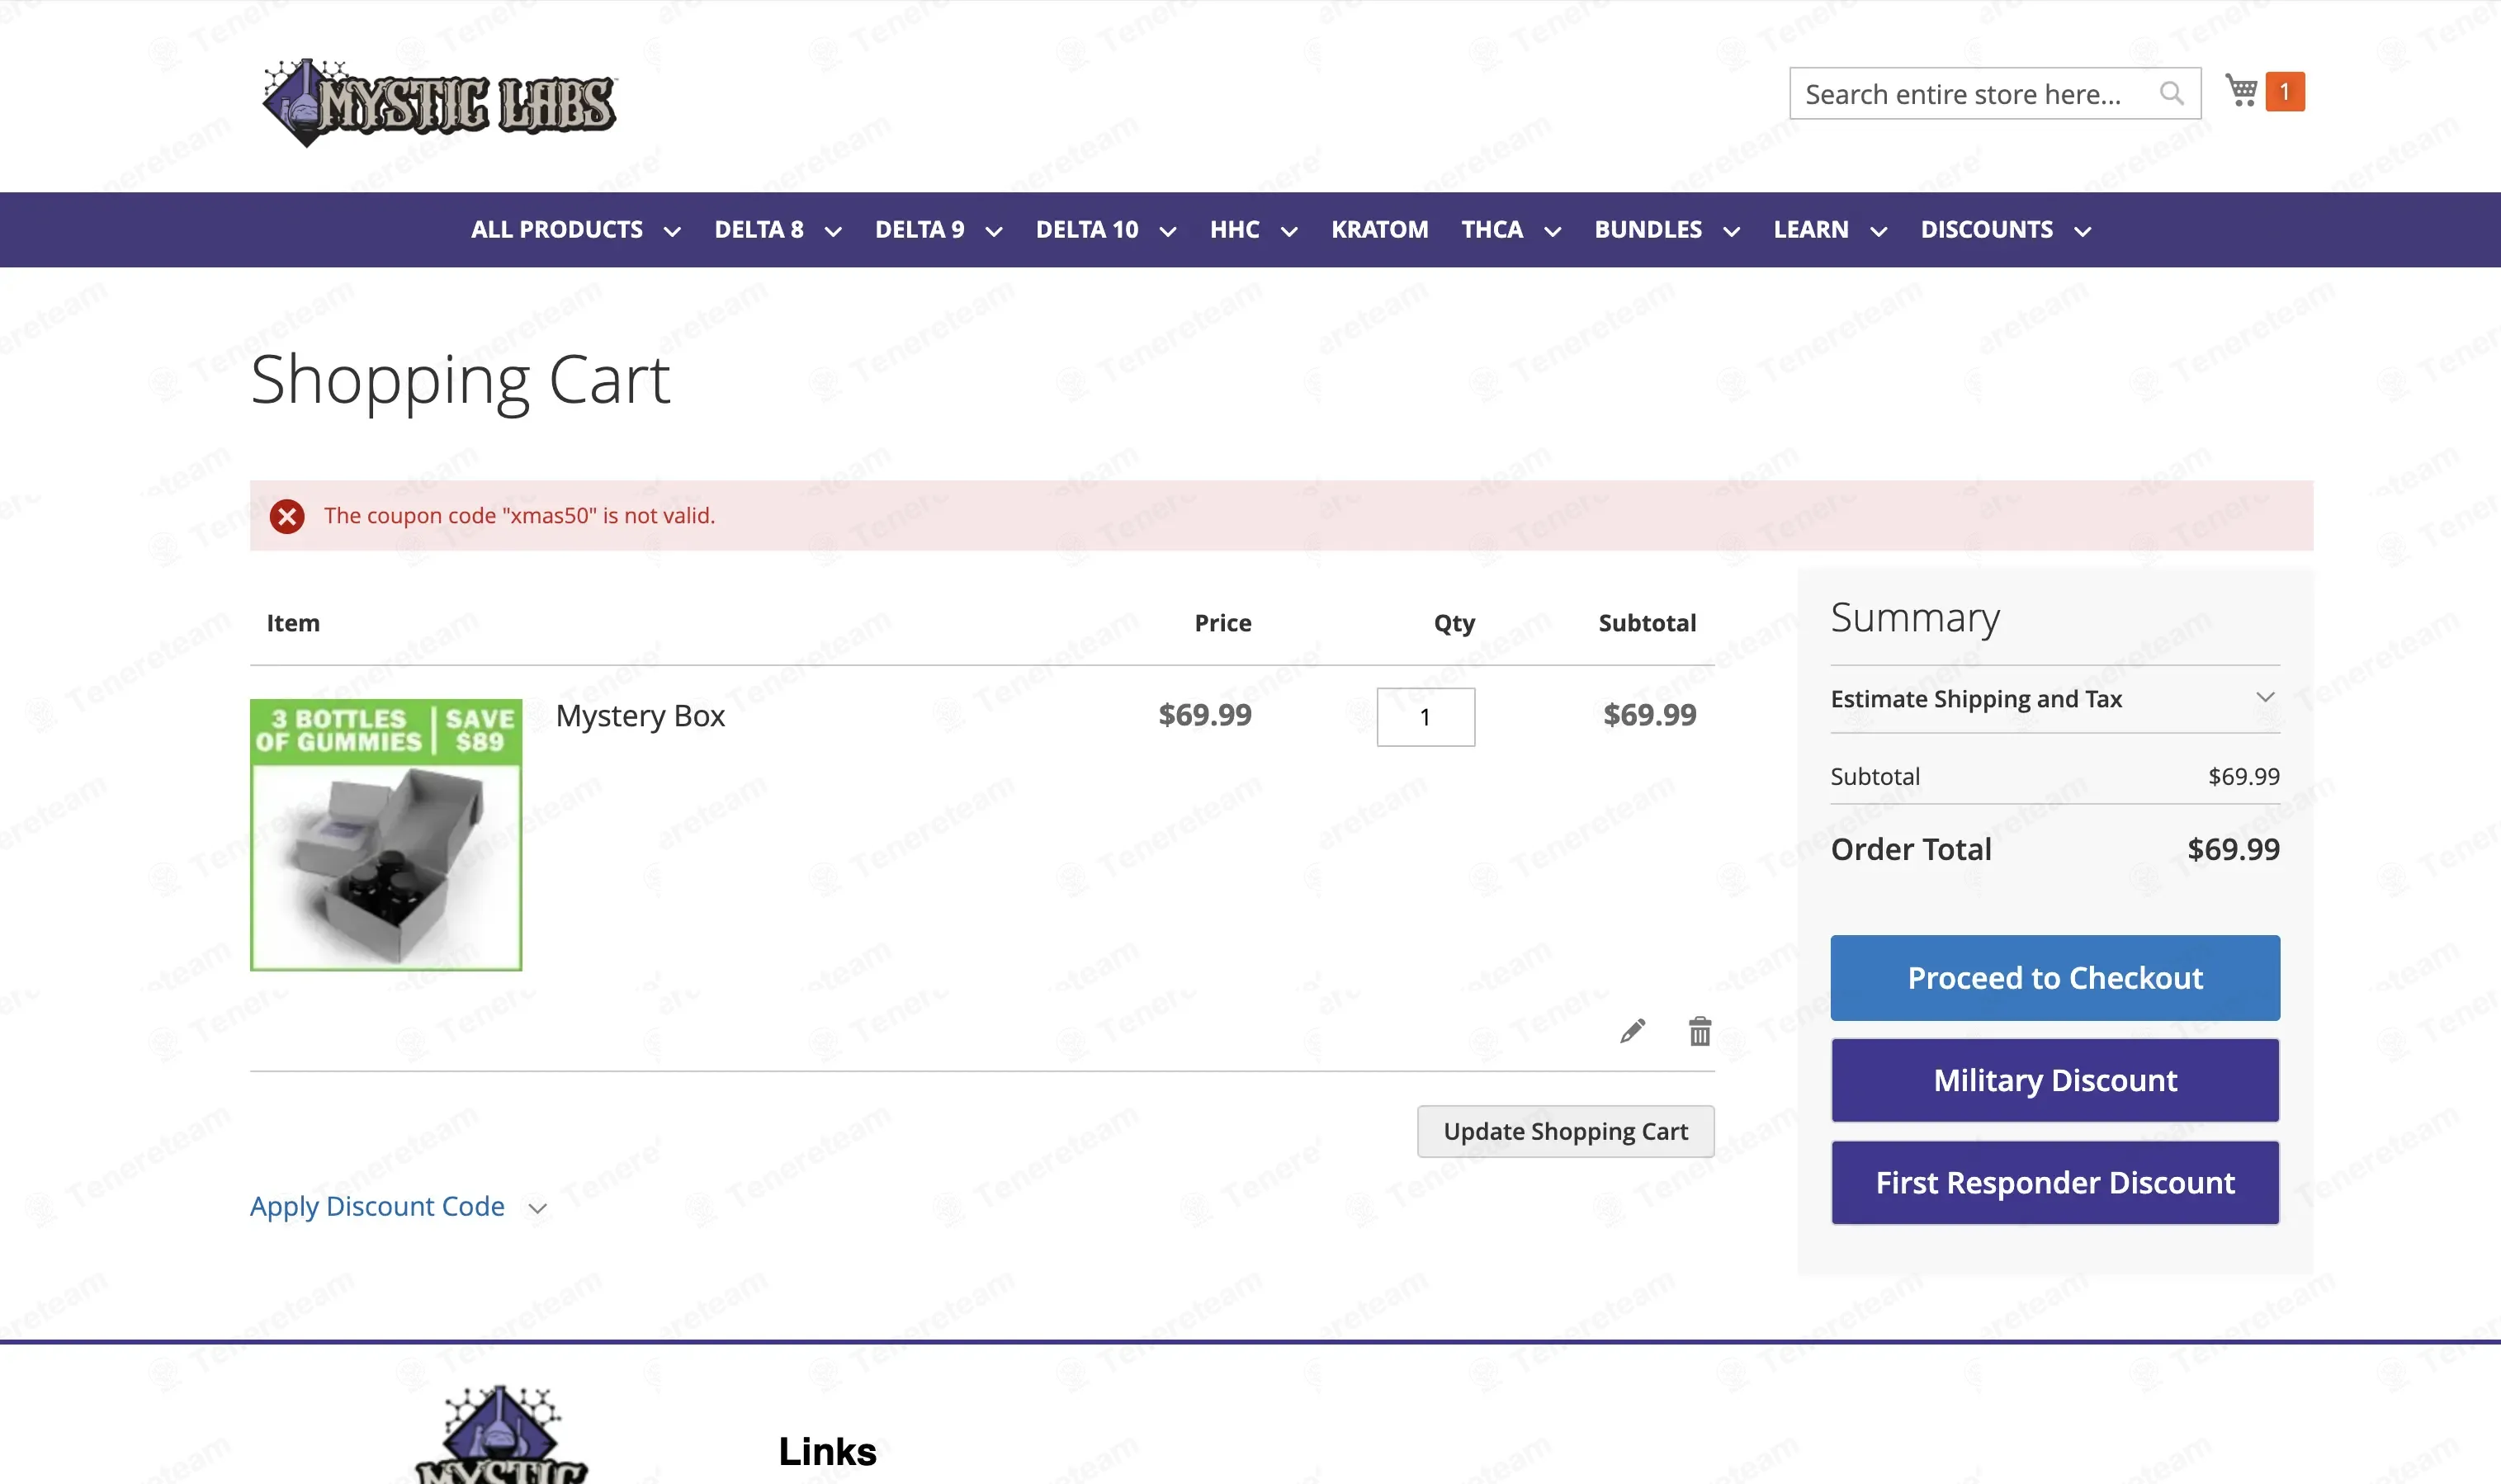Open the HHC menu
Screen dimensions: 2501x1484
pyautogui.click(x=1235, y=230)
